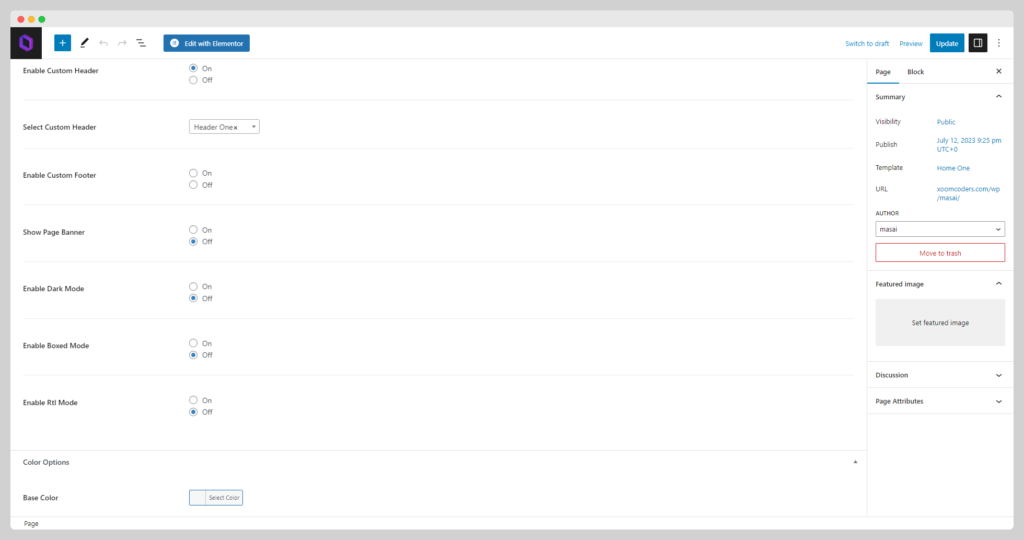This screenshot has height=540, width=1024.
Task: Switch to the Page tab
Action: (x=883, y=72)
